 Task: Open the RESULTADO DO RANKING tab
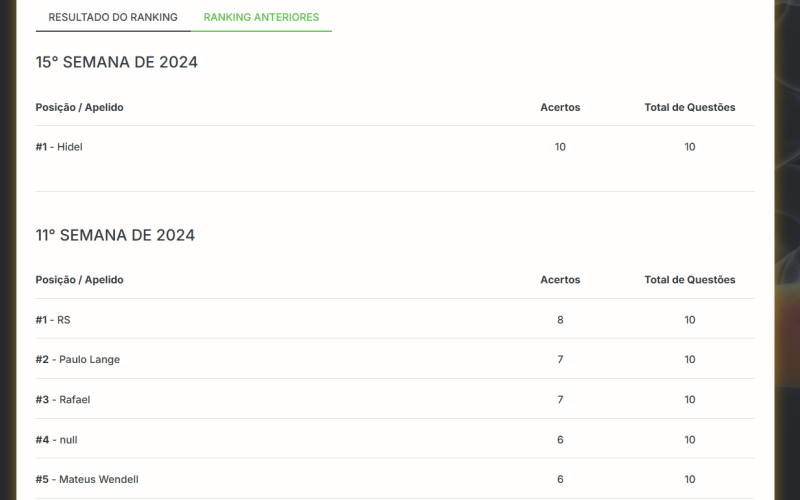[113, 17]
